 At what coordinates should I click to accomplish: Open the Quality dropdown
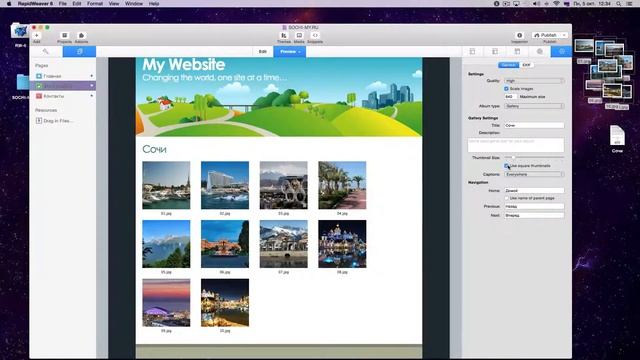[534, 81]
